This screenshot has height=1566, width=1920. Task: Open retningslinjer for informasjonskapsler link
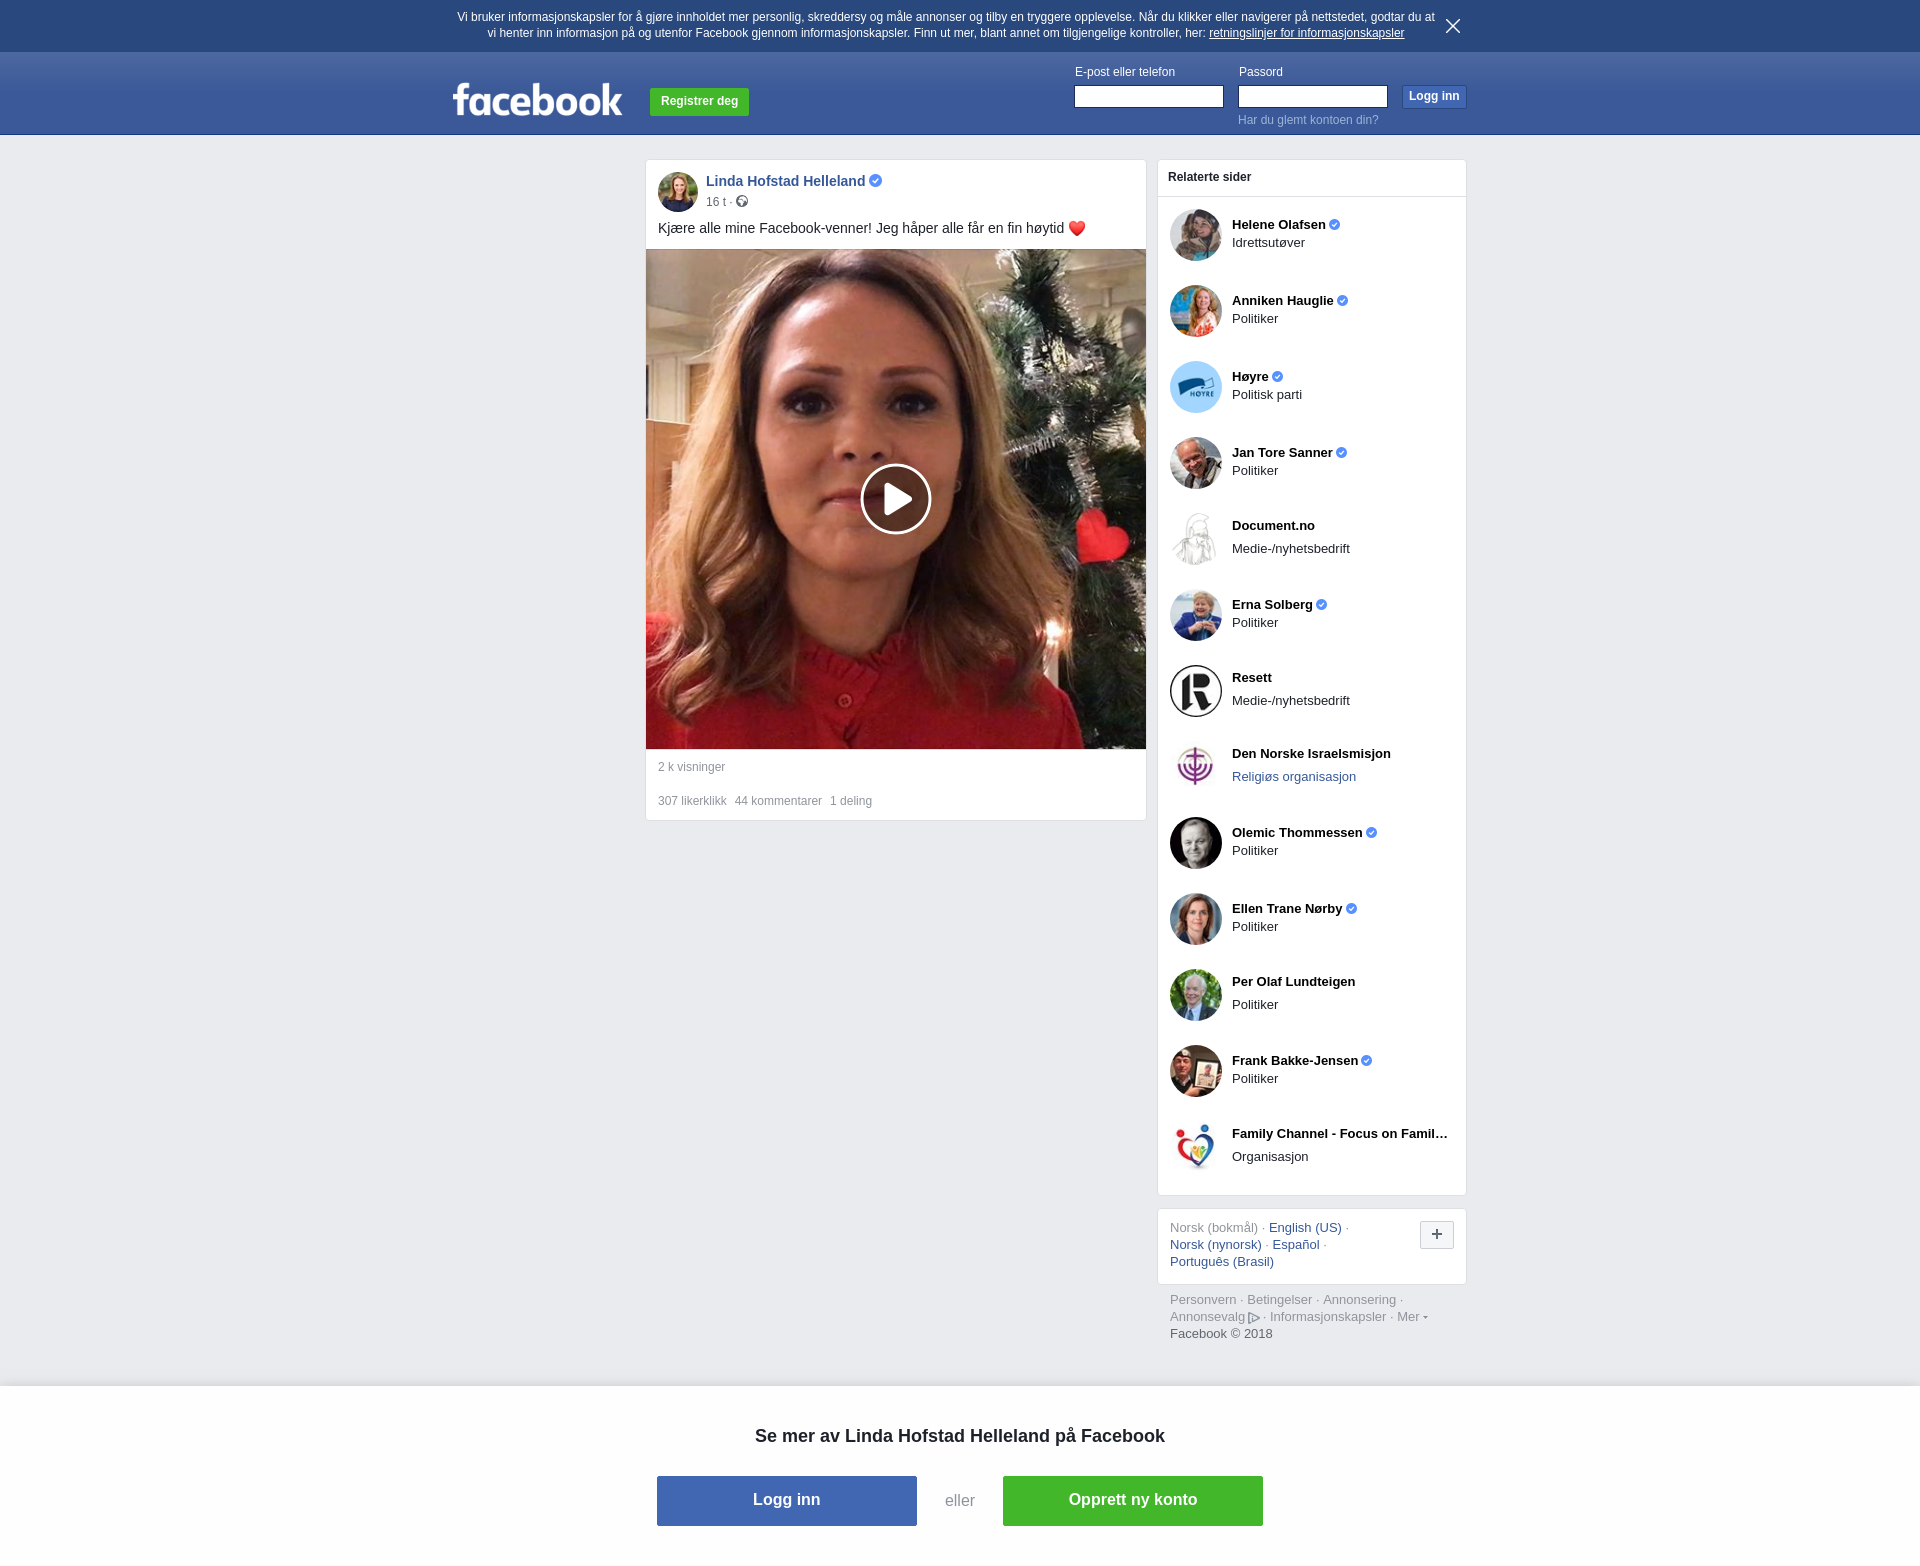(1306, 33)
